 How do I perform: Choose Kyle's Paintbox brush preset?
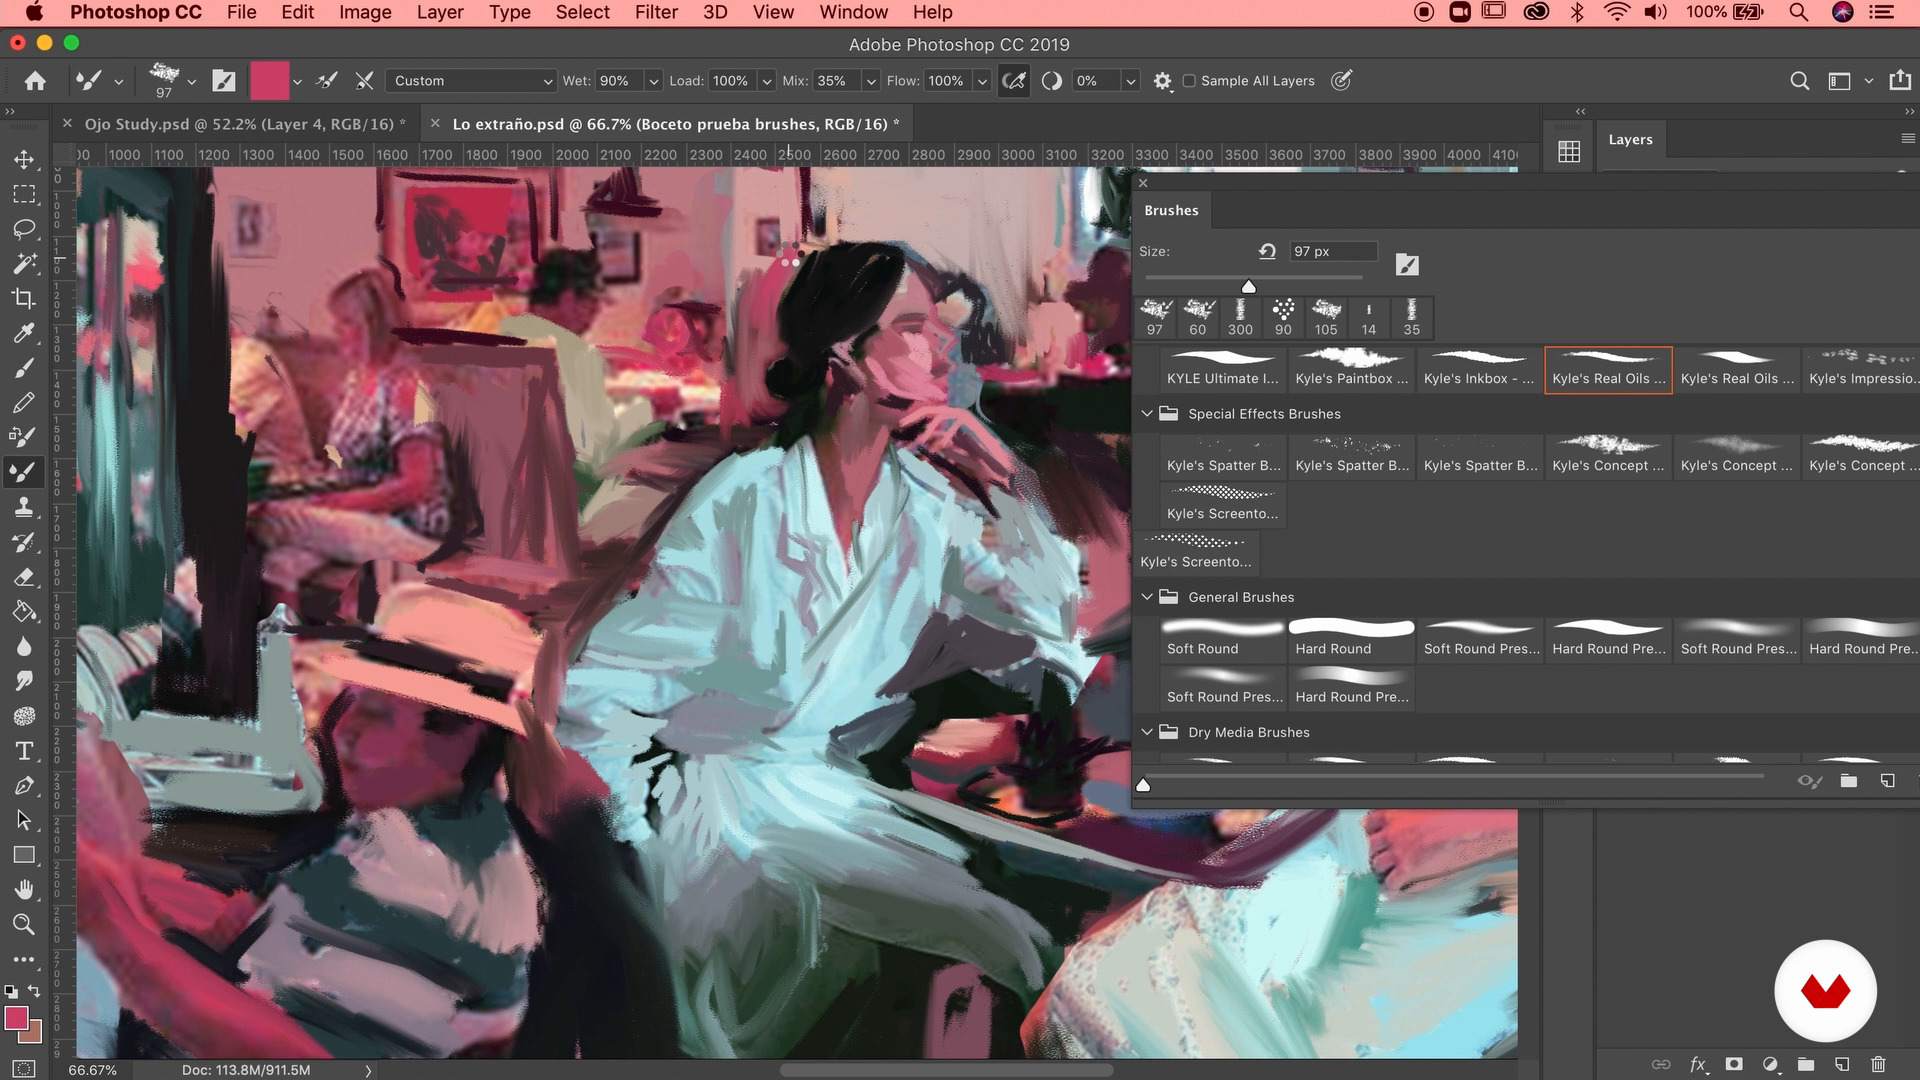1351,369
